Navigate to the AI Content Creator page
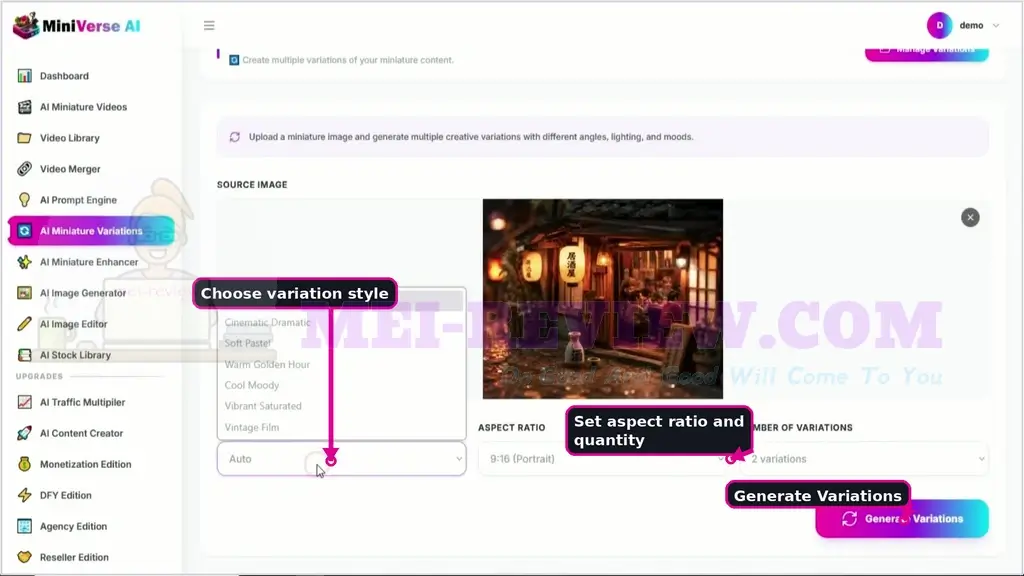This screenshot has height=576, width=1024. (x=82, y=433)
